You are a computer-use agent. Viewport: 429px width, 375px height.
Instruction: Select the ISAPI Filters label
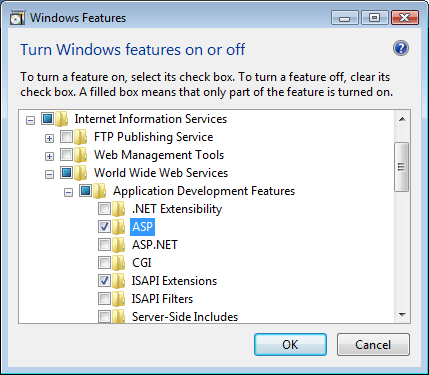pos(162,299)
